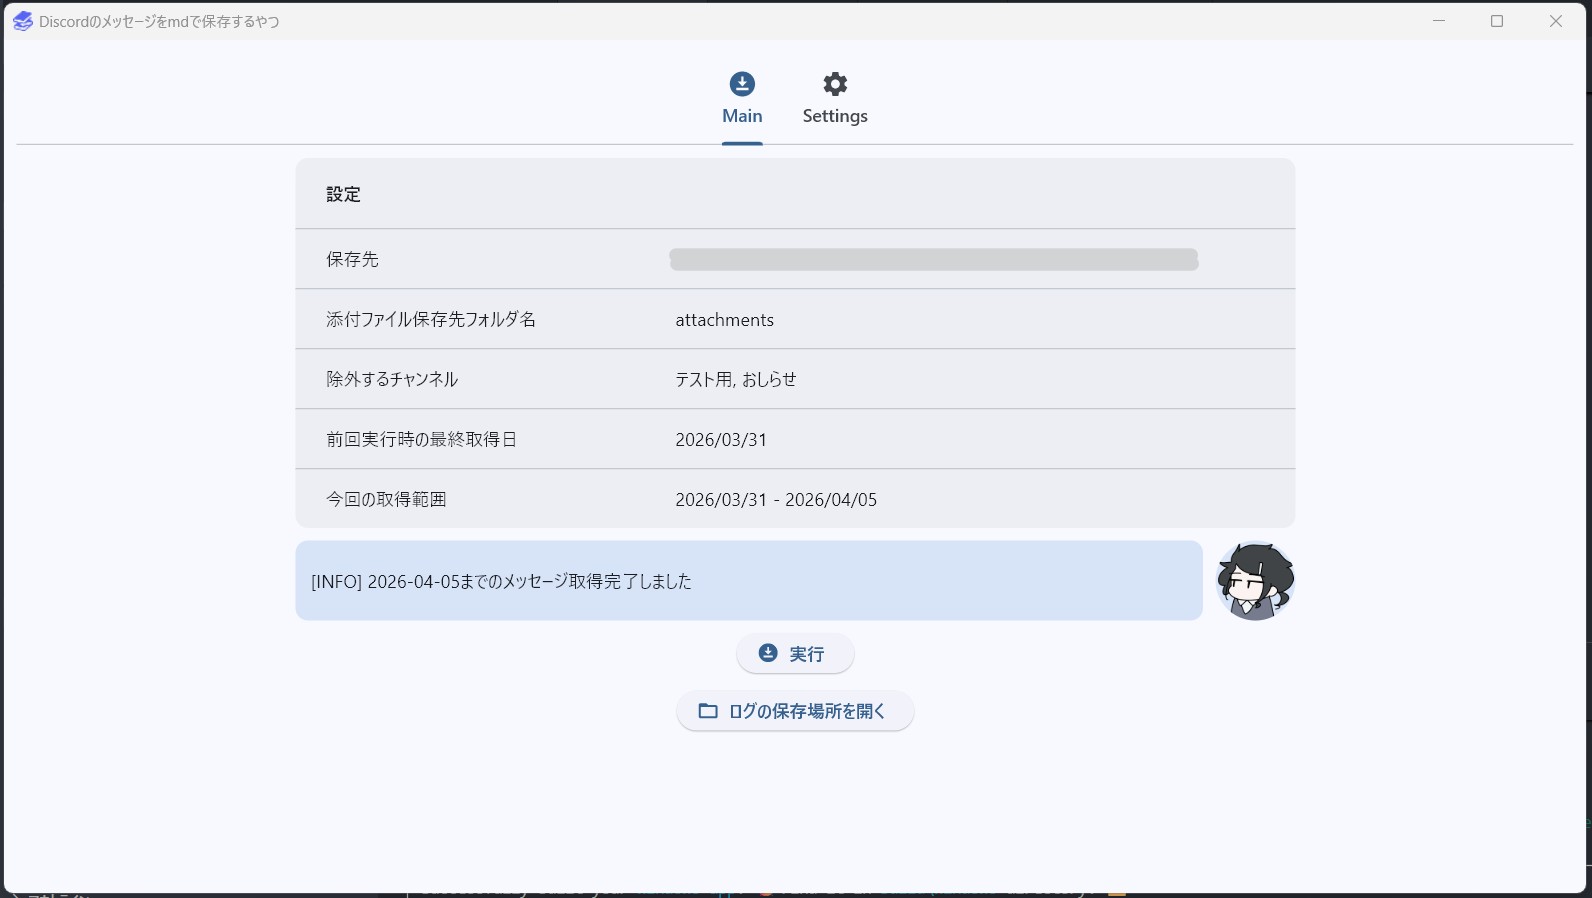The width and height of the screenshot is (1592, 898).
Task: Click the 除外するチャンネル label
Action: coord(392,379)
